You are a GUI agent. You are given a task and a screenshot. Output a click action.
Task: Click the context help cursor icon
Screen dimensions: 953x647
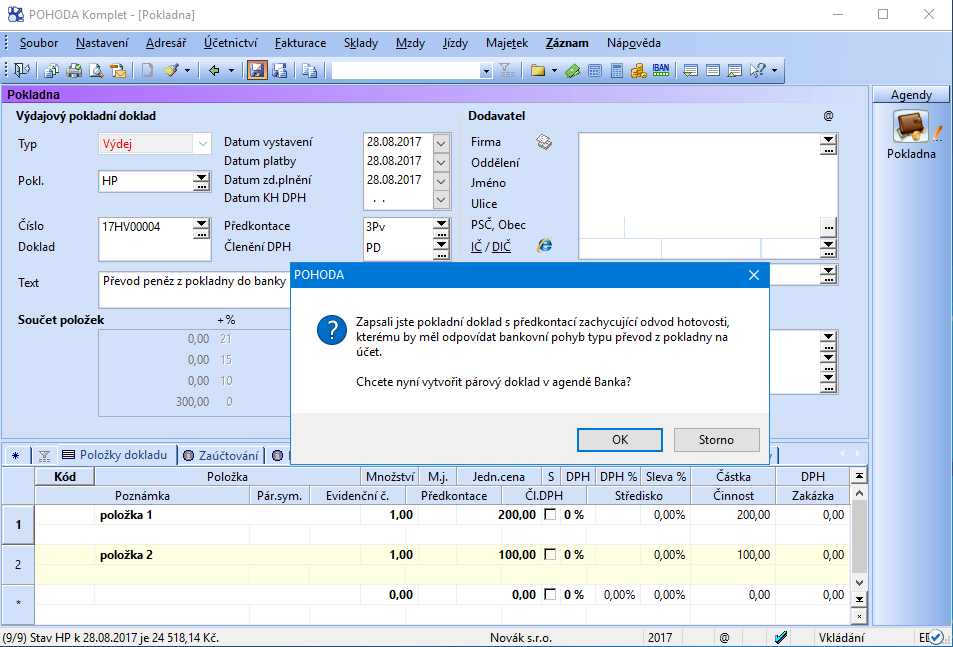[757, 70]
